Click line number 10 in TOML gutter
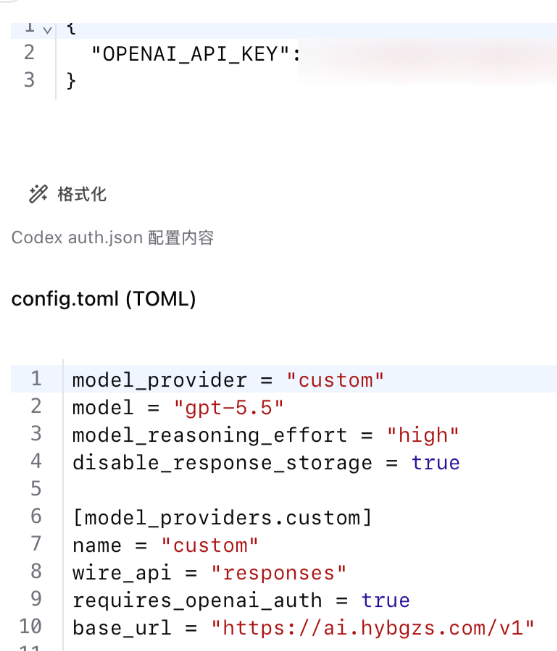The width and height of the screenshot is (557, 651). click(x=30, y=627)
